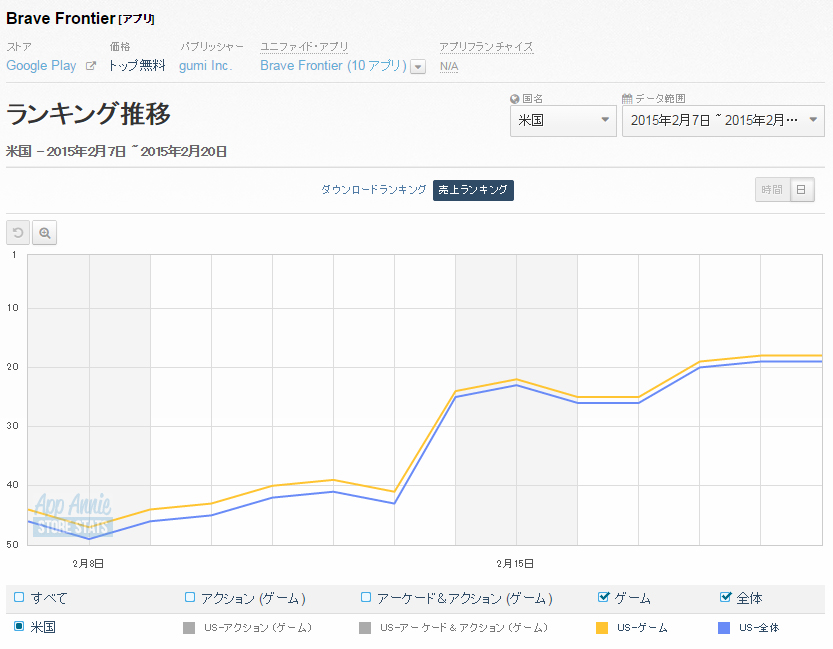Screen dimensions: 833x649
Task: Open the Google Play store link
Action: (41, 66)
